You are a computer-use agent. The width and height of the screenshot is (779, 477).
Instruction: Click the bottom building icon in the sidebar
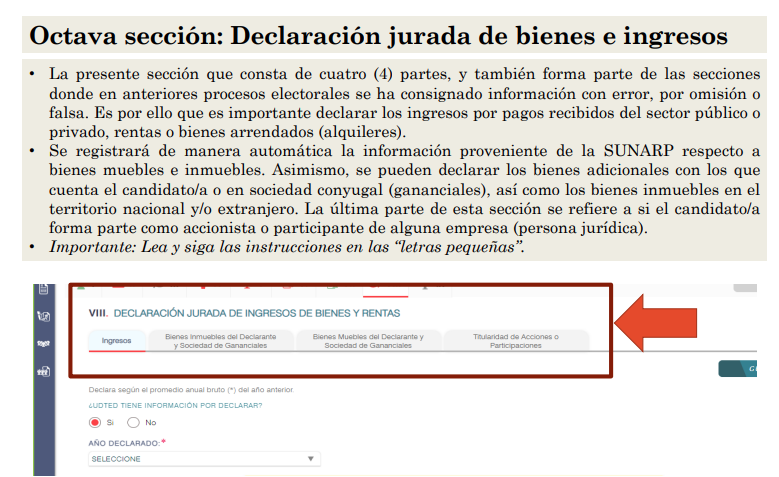click(x=43, y=371)
